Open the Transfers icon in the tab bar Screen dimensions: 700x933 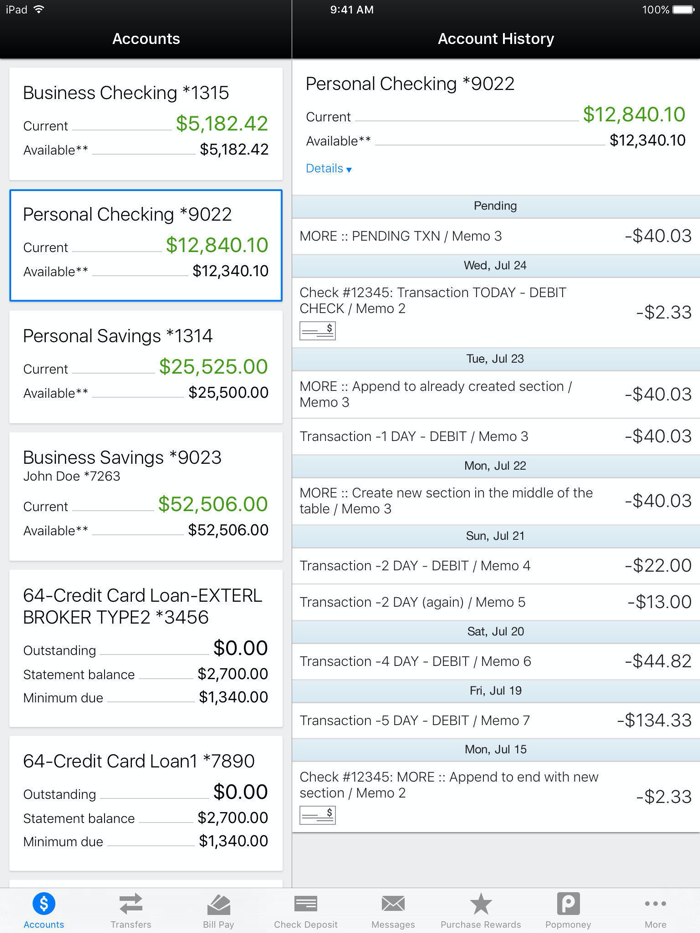pyautogui.click(x=131, y=909)
